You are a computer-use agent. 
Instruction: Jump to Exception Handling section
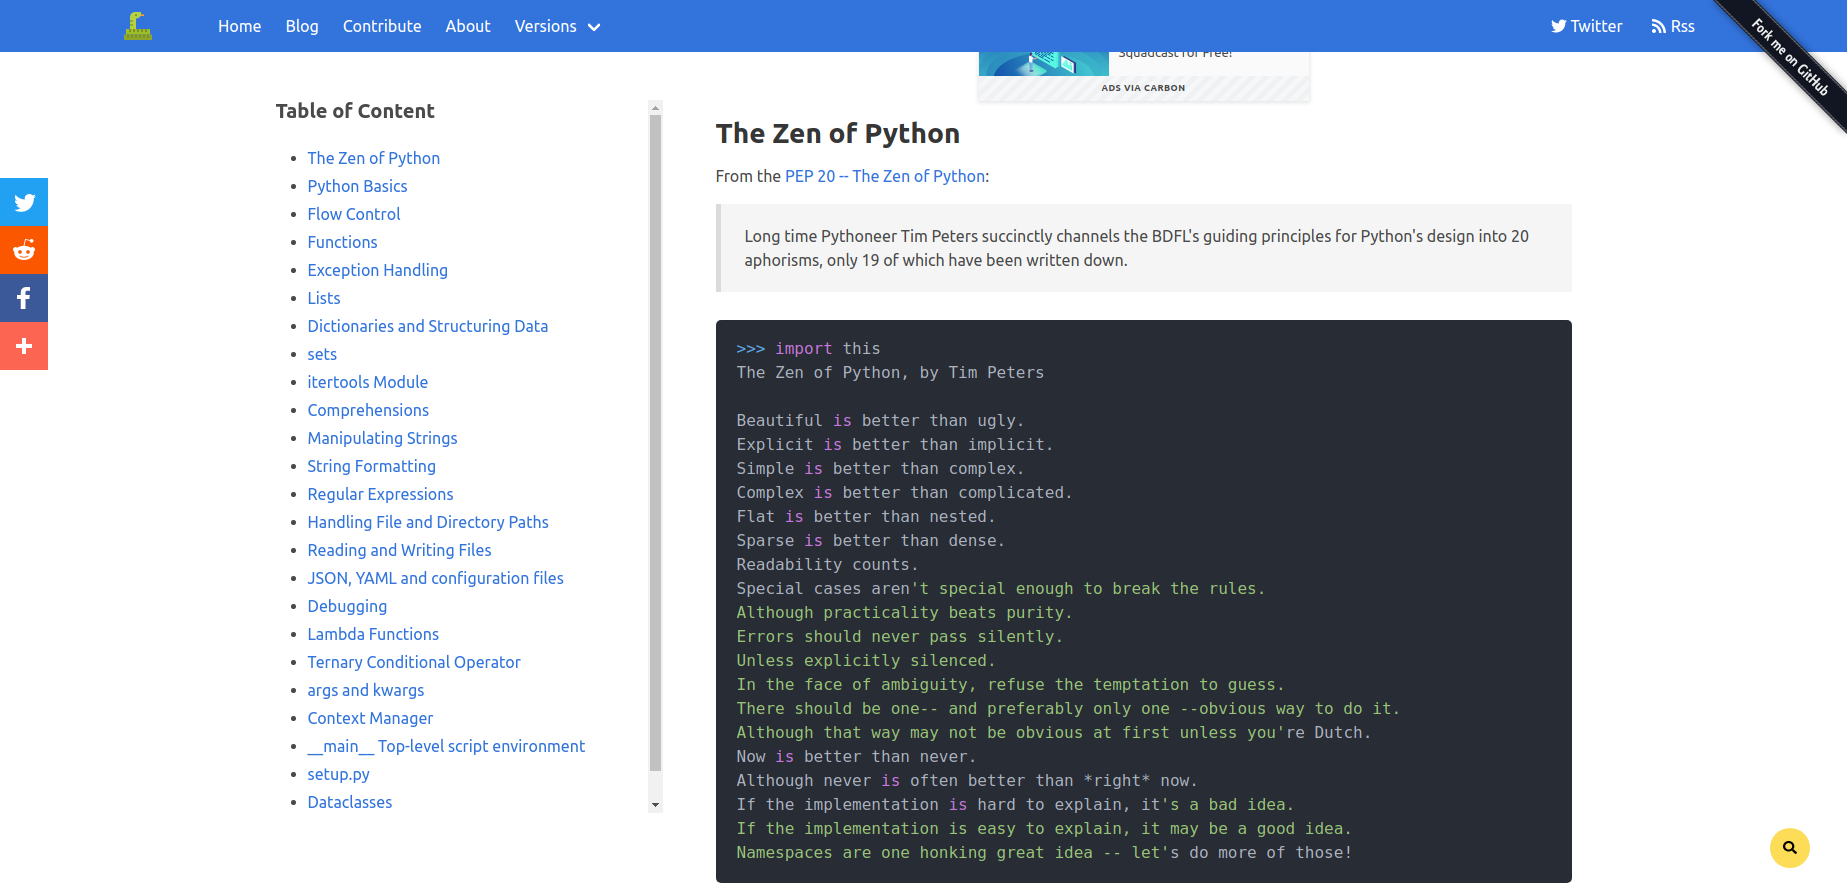coord(377,270)
